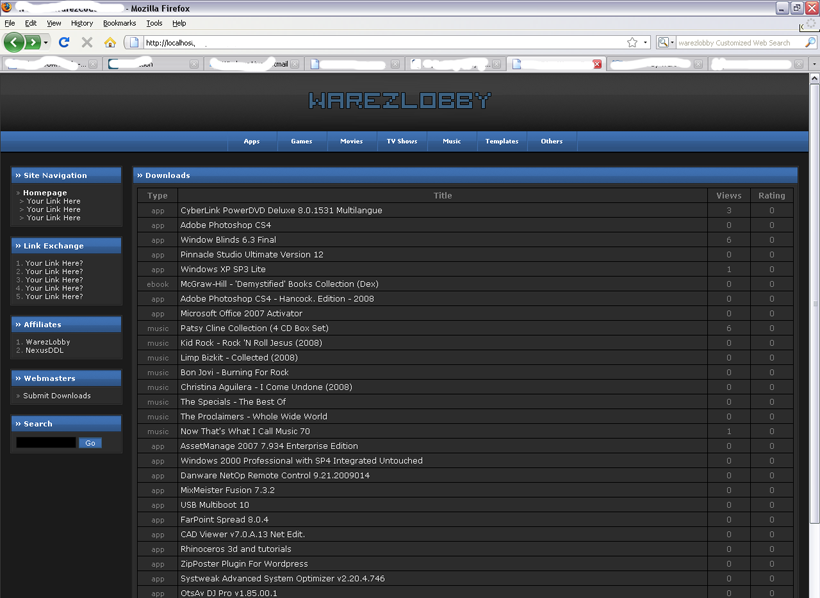Open the search engine selector dropdown

[x=666, y=42]
